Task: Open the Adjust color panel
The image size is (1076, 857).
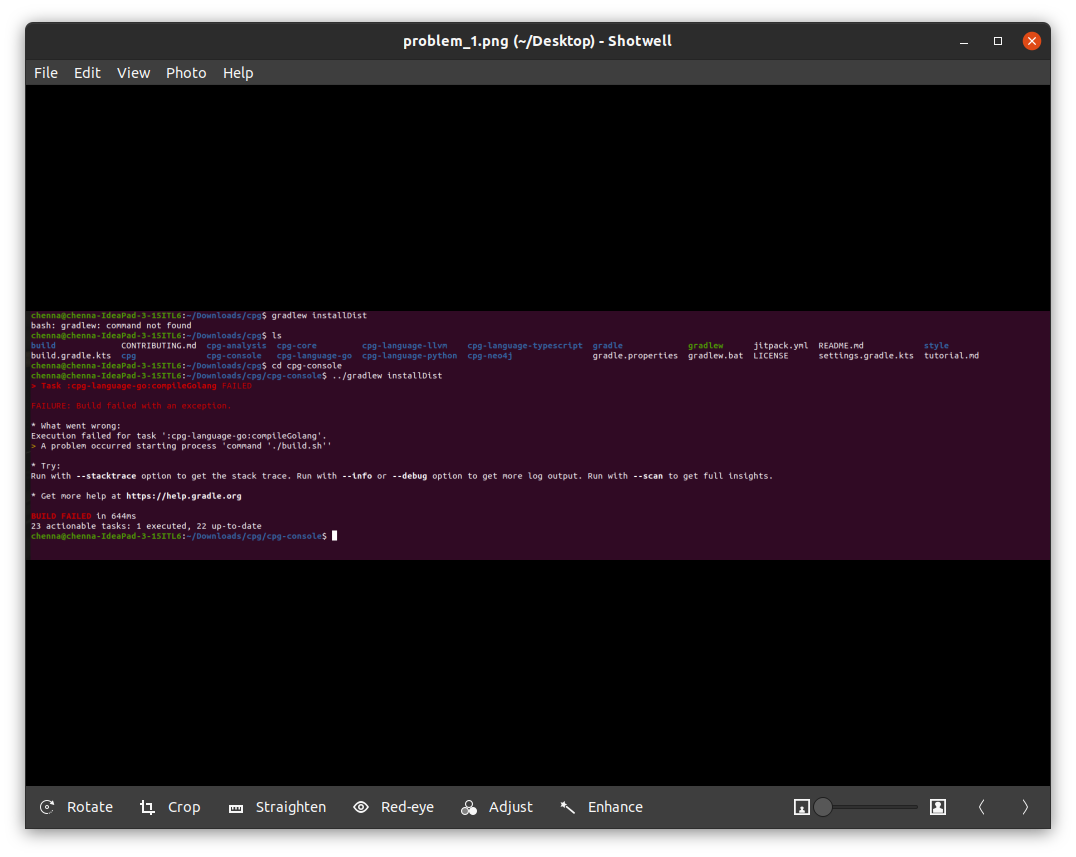Action: (497, 807)
